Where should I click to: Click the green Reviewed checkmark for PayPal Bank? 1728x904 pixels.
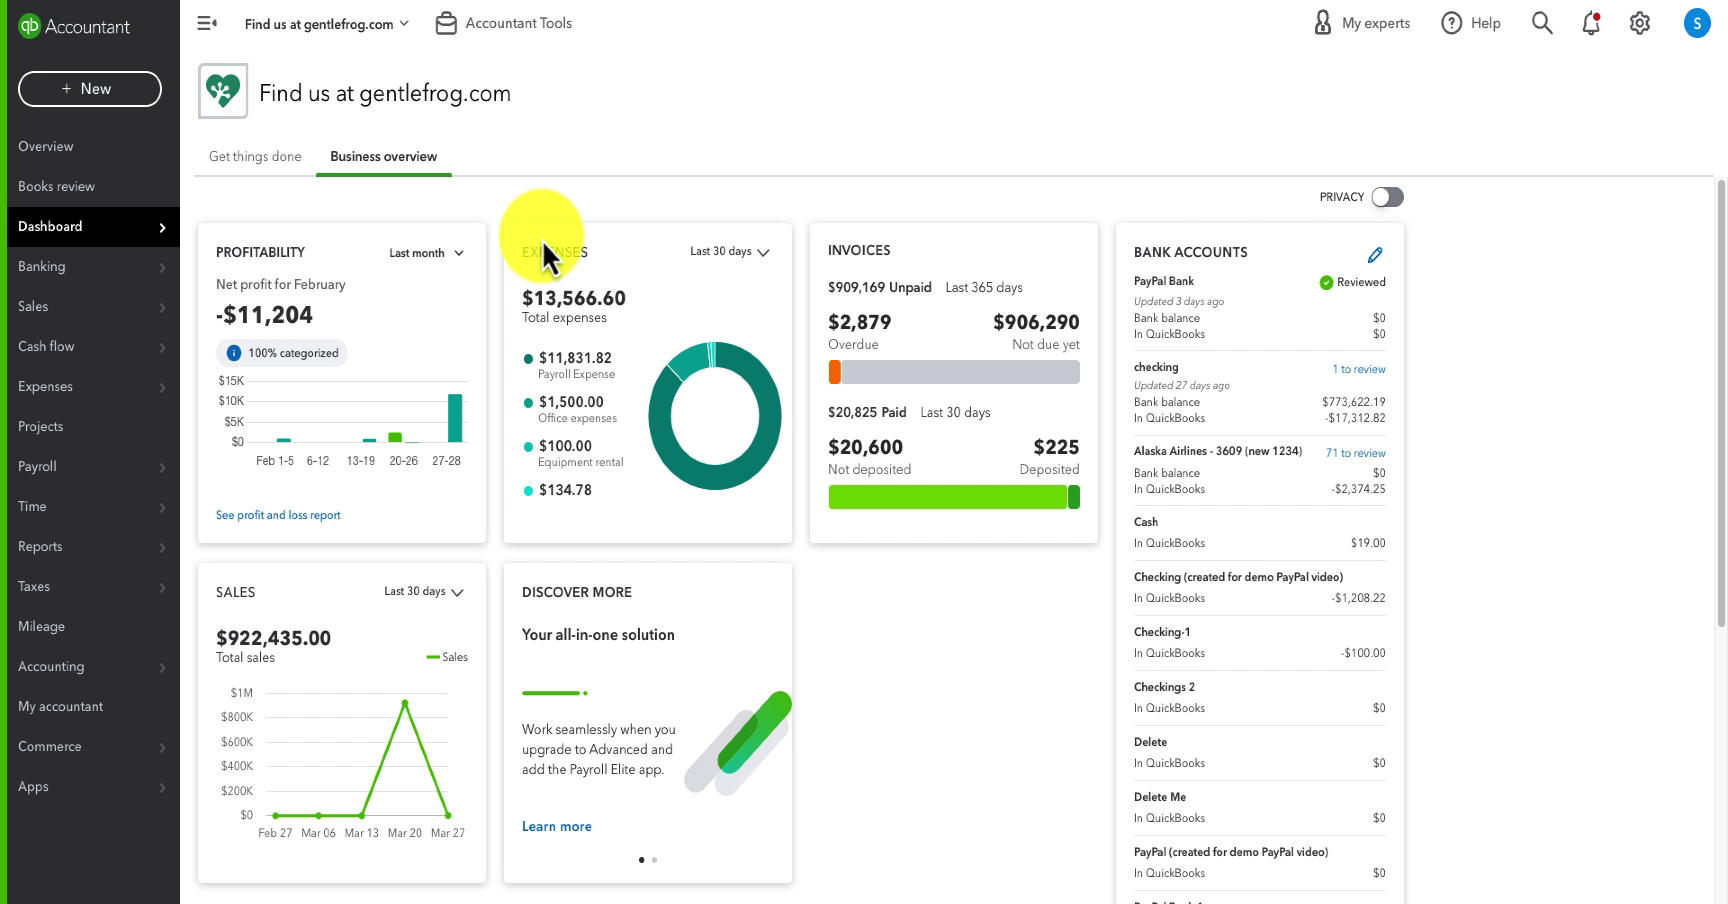pyautogui.click(x=1326, y=282)
